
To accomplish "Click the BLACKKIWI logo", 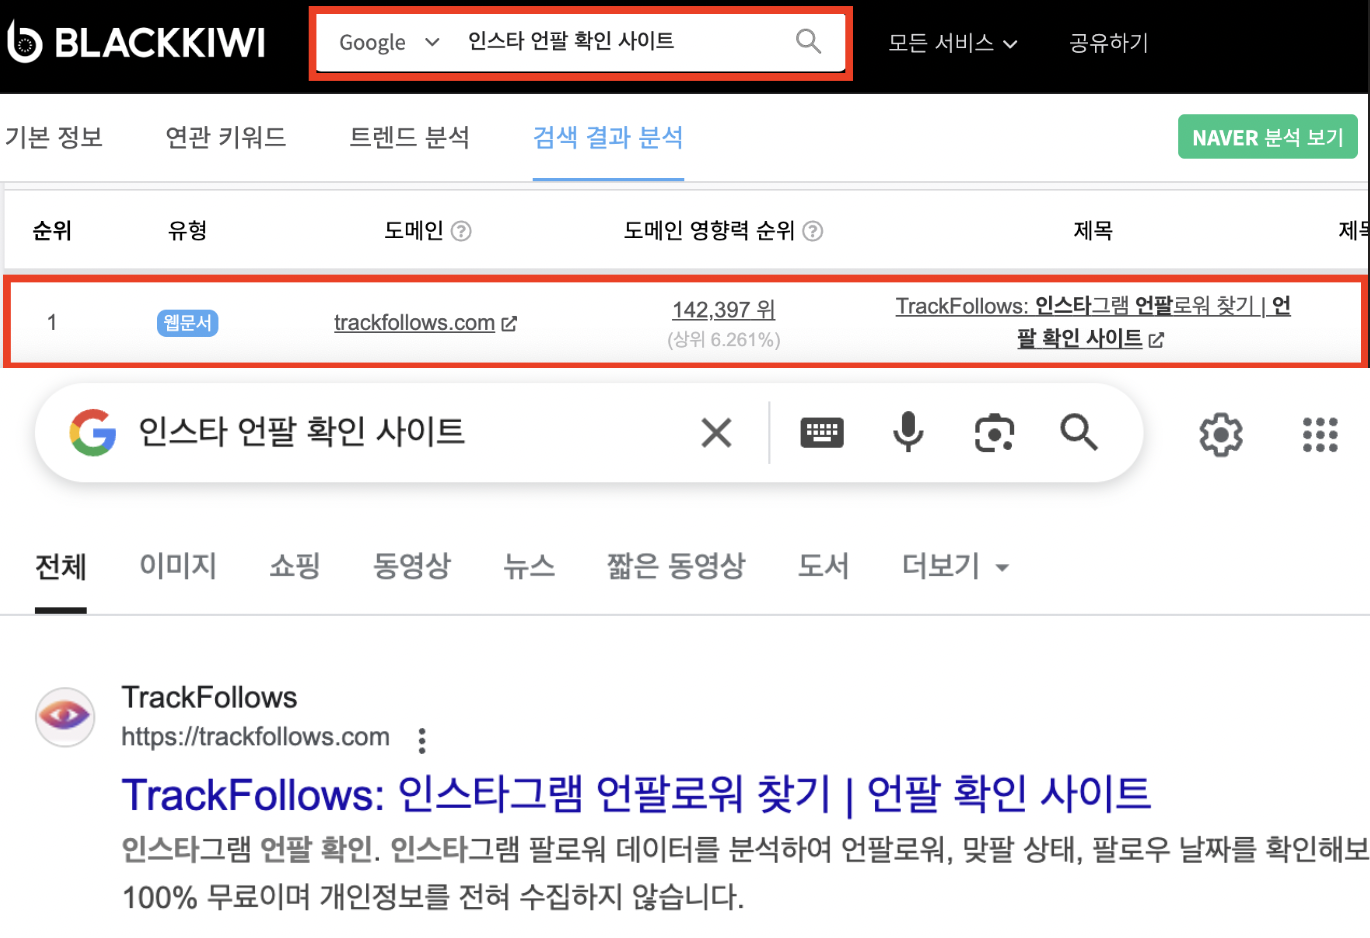I will (136, 42).
